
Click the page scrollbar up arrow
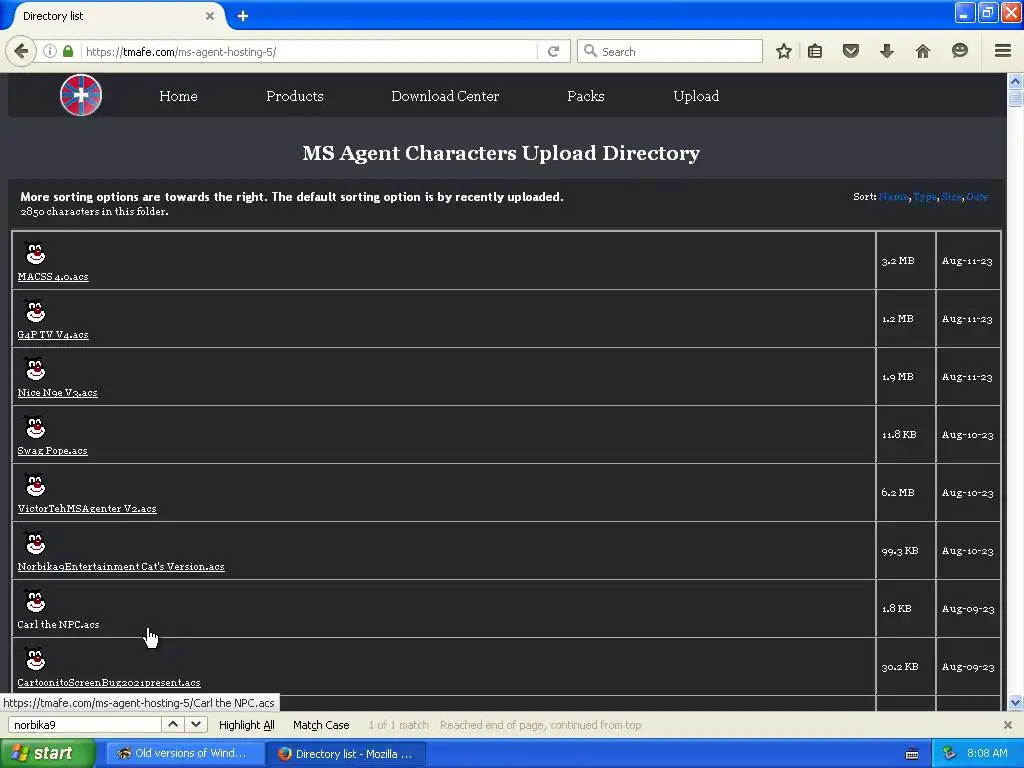tap(1015, 82)
